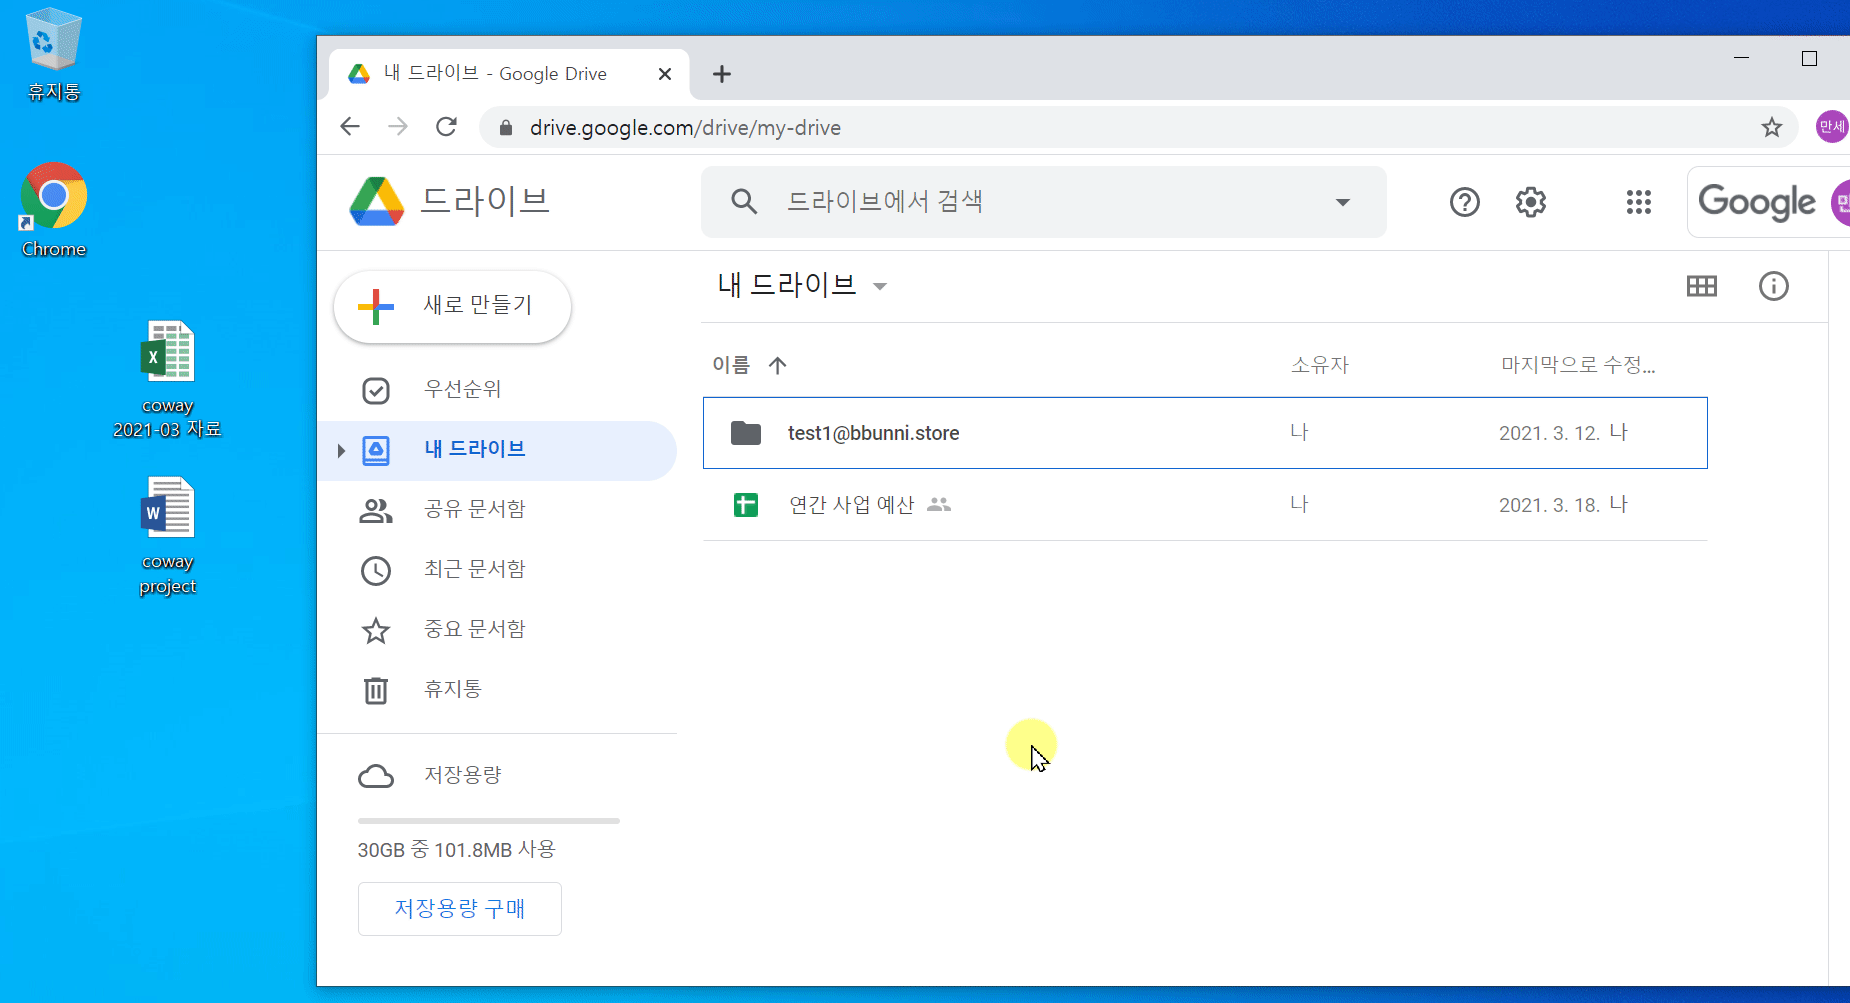Click the search magnifier icon
Screen dimensions: 1850x1003
pyautogui.click(x=744, y=202)
